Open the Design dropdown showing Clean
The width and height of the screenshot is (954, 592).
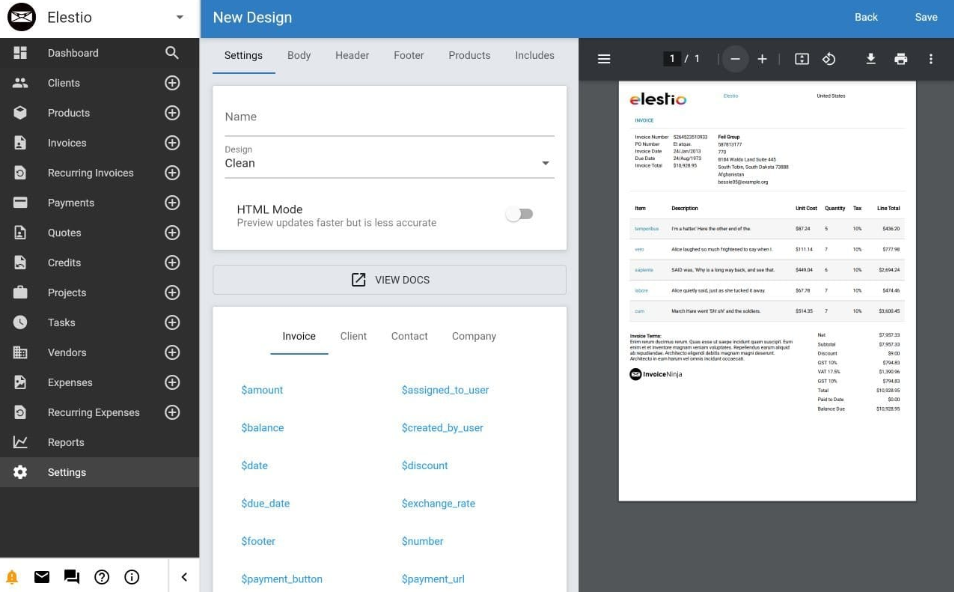pyautogui.click(x=389, y=163)
